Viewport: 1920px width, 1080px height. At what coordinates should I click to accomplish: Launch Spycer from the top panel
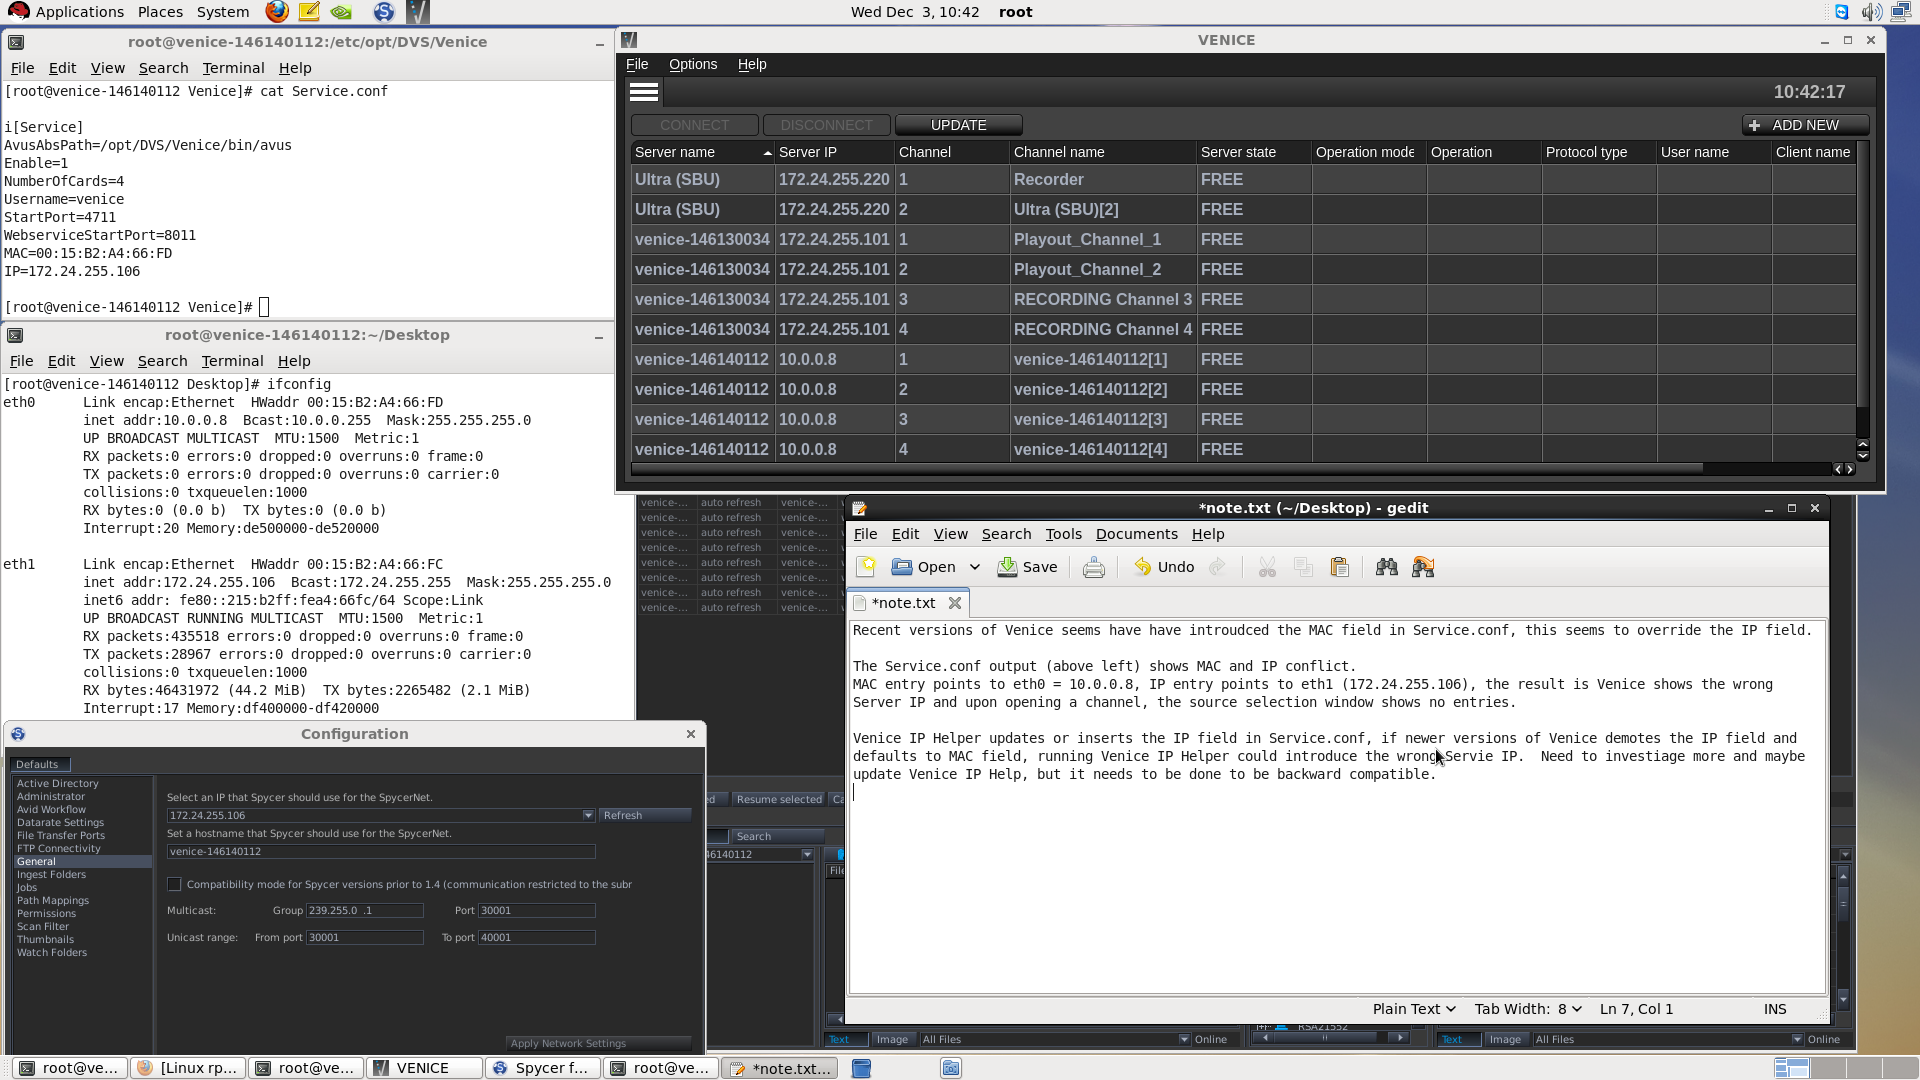(x=384, y=12)
